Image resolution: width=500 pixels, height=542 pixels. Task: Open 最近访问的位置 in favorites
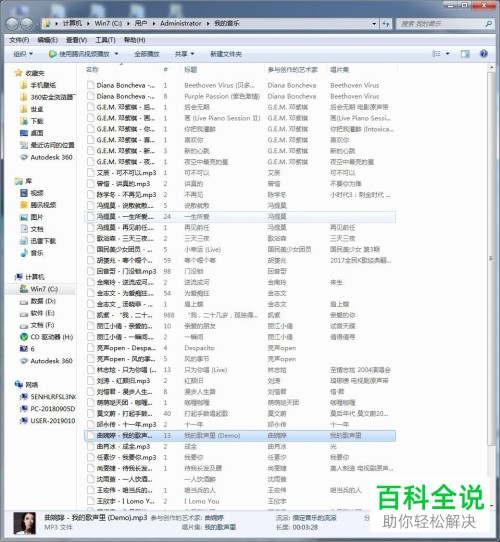coord(47,145)
